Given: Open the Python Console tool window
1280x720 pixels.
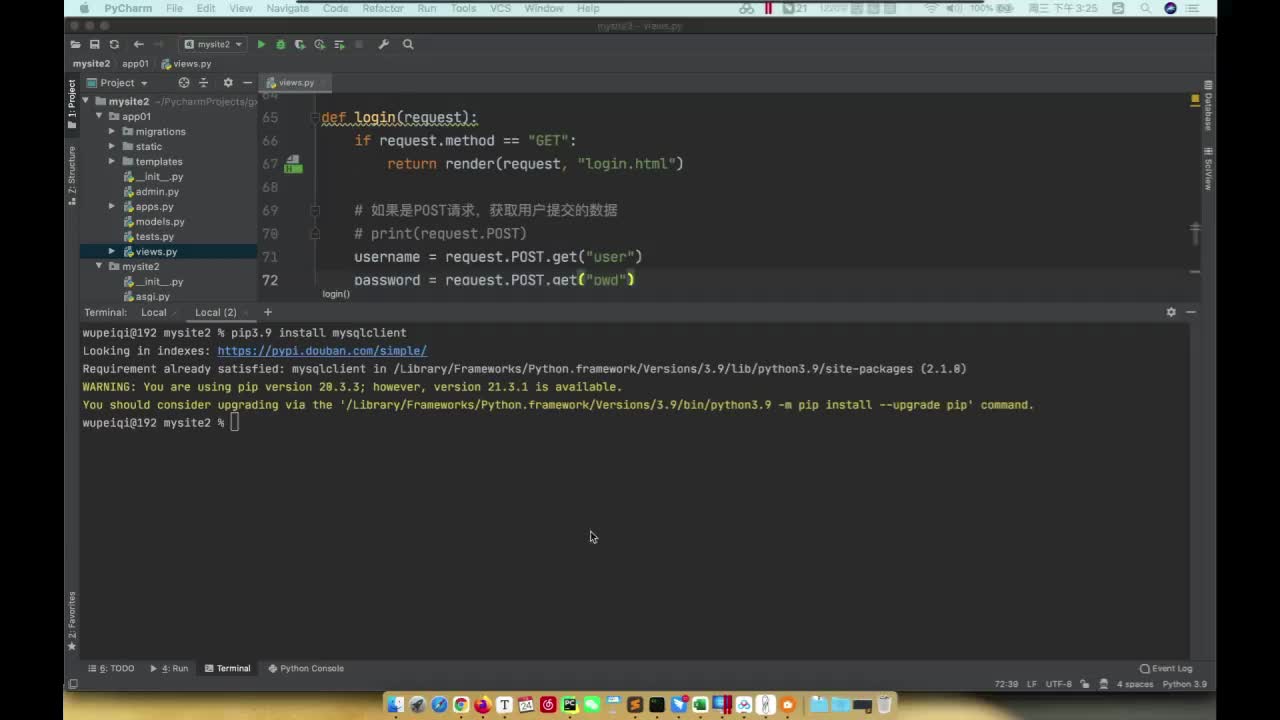Looking at the screenshot, I should 306,668.
